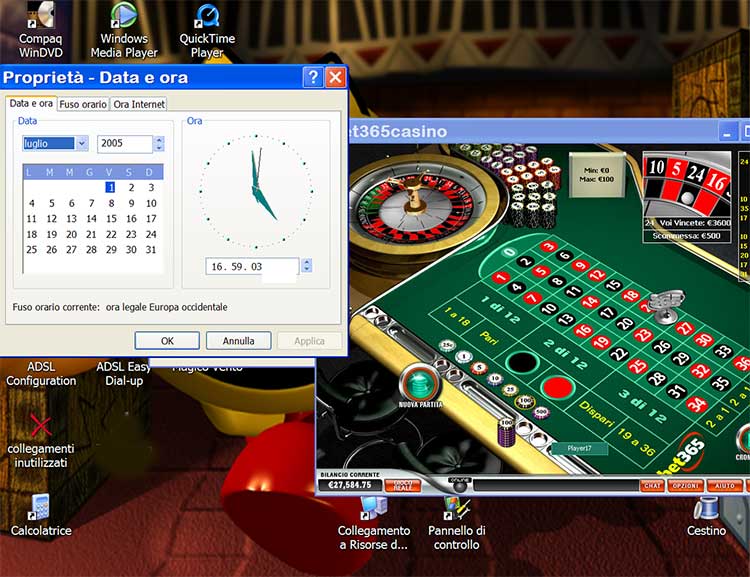Screen dimensions: 750x577
Task: Click Gioco Reale button in casino
Action: click(402, 486)
